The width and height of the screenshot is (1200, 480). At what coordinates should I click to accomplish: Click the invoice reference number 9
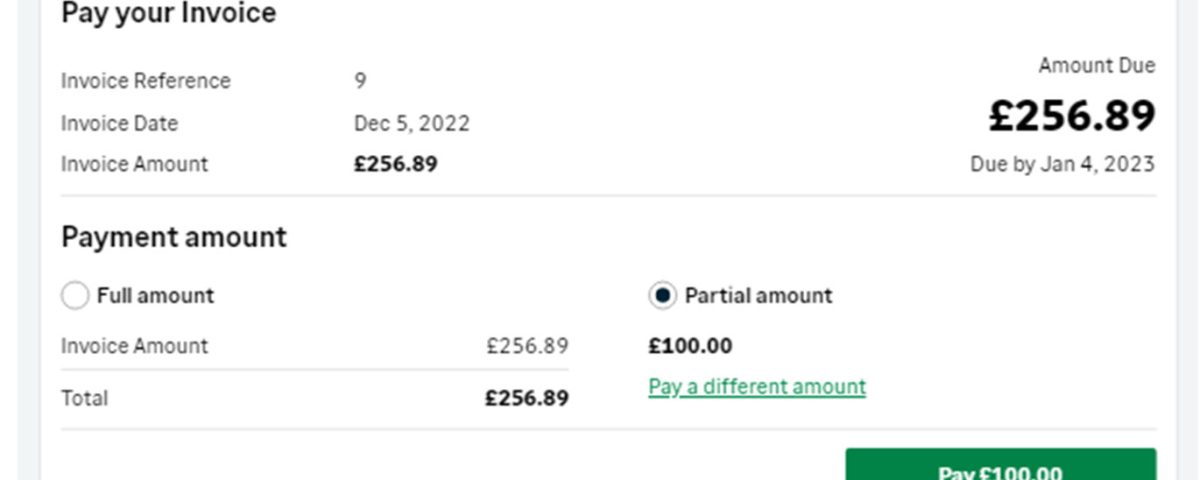360,81
